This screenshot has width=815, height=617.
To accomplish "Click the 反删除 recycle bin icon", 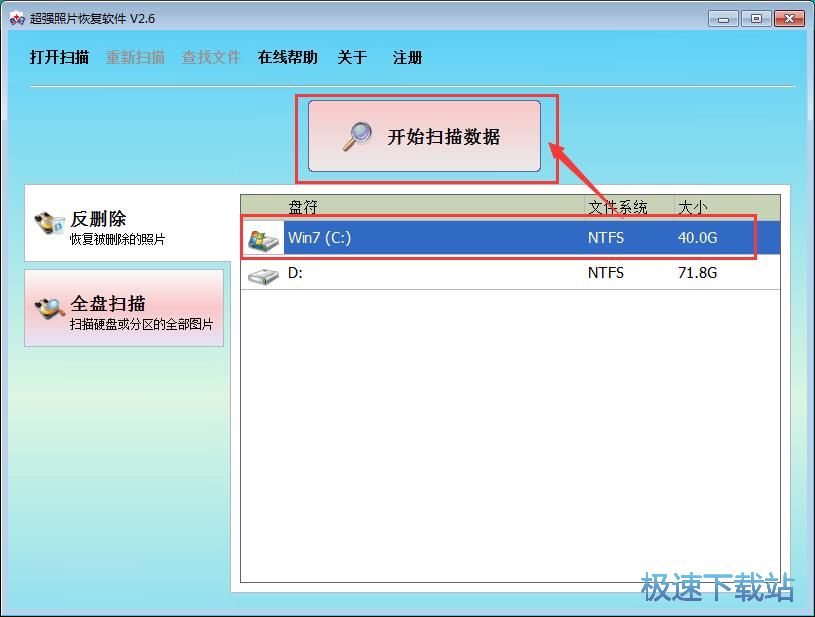I will coord(49,224).
